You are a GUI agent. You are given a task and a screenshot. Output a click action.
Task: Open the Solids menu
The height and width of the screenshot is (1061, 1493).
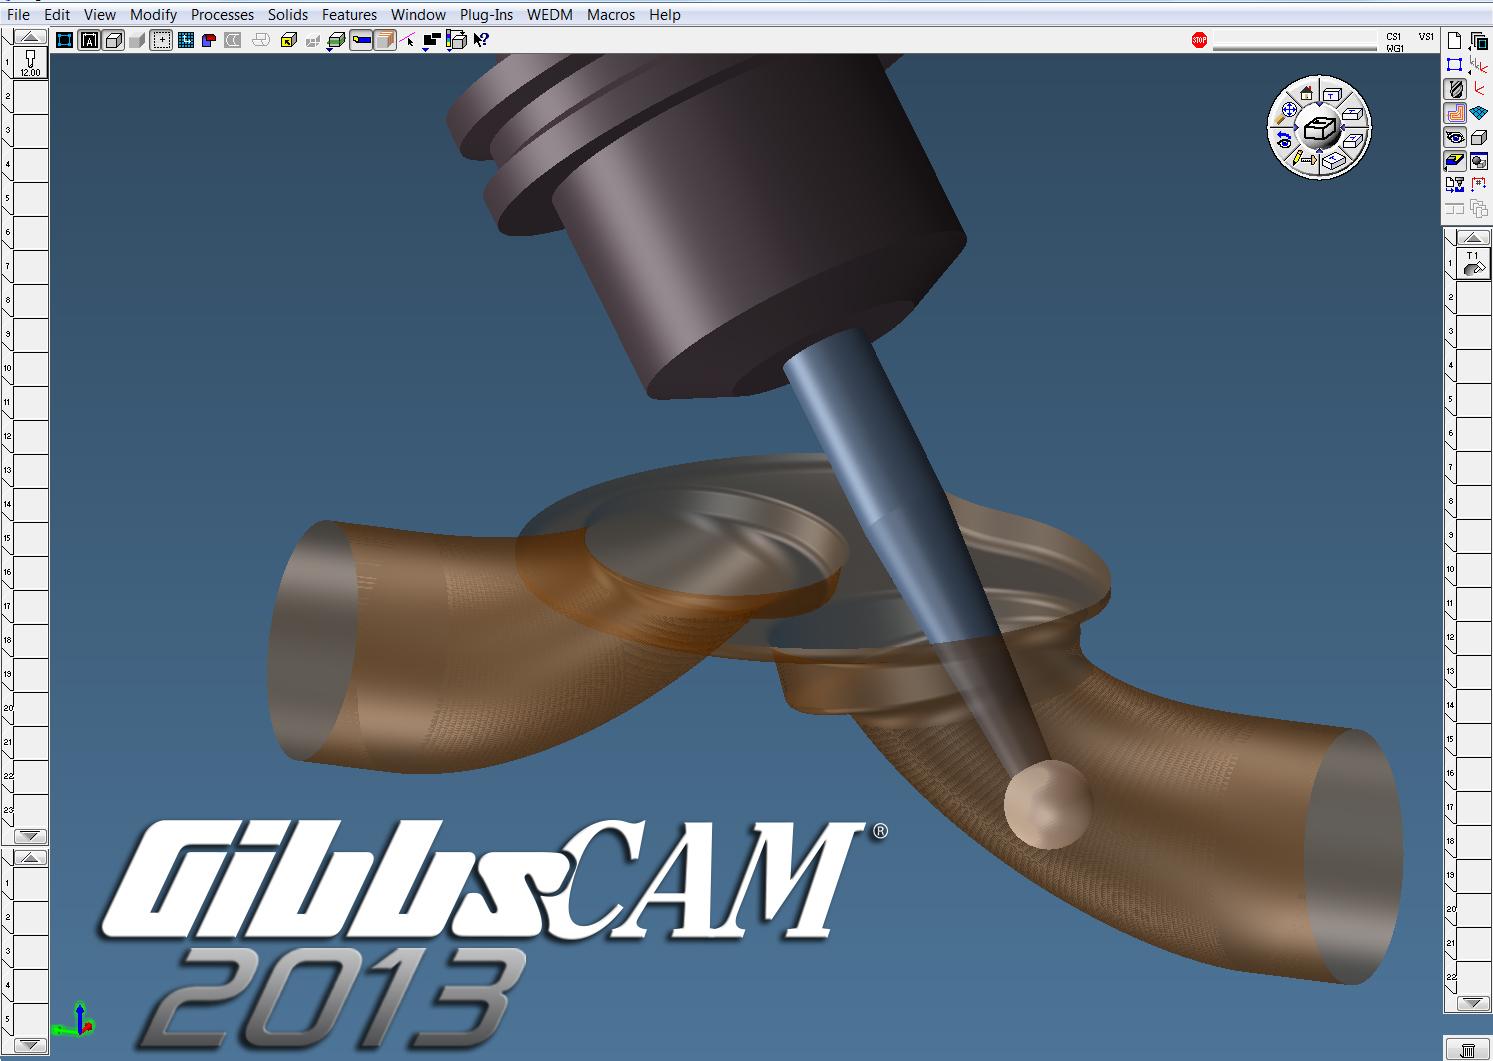tap(287, 15)
